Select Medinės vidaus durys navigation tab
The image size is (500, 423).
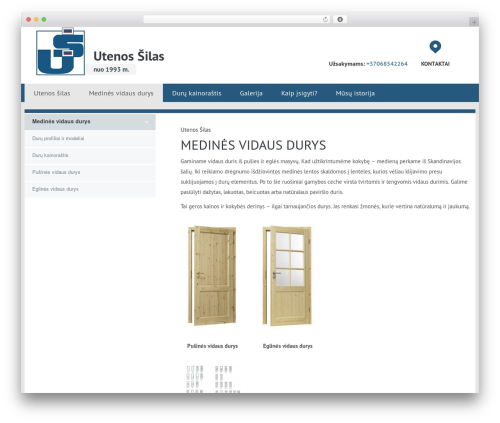[121, 93]
